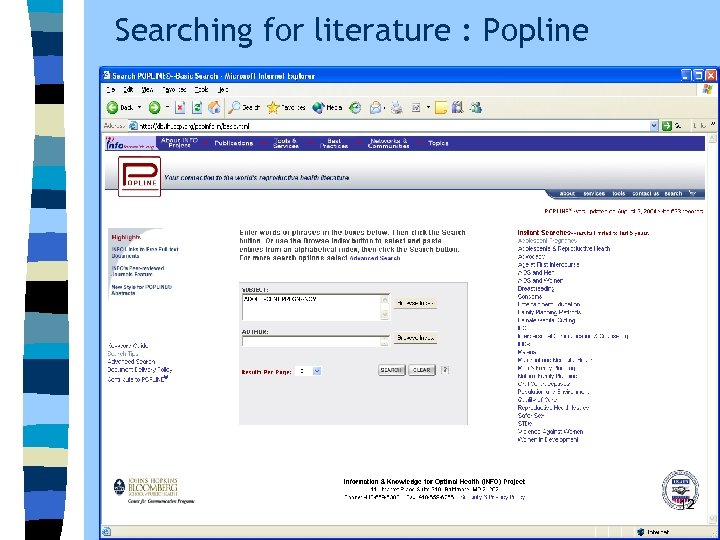The width and height of the screenshot is (720, 540).
Task: Click the Windows flag logo icon
Action: coord(707,89)
